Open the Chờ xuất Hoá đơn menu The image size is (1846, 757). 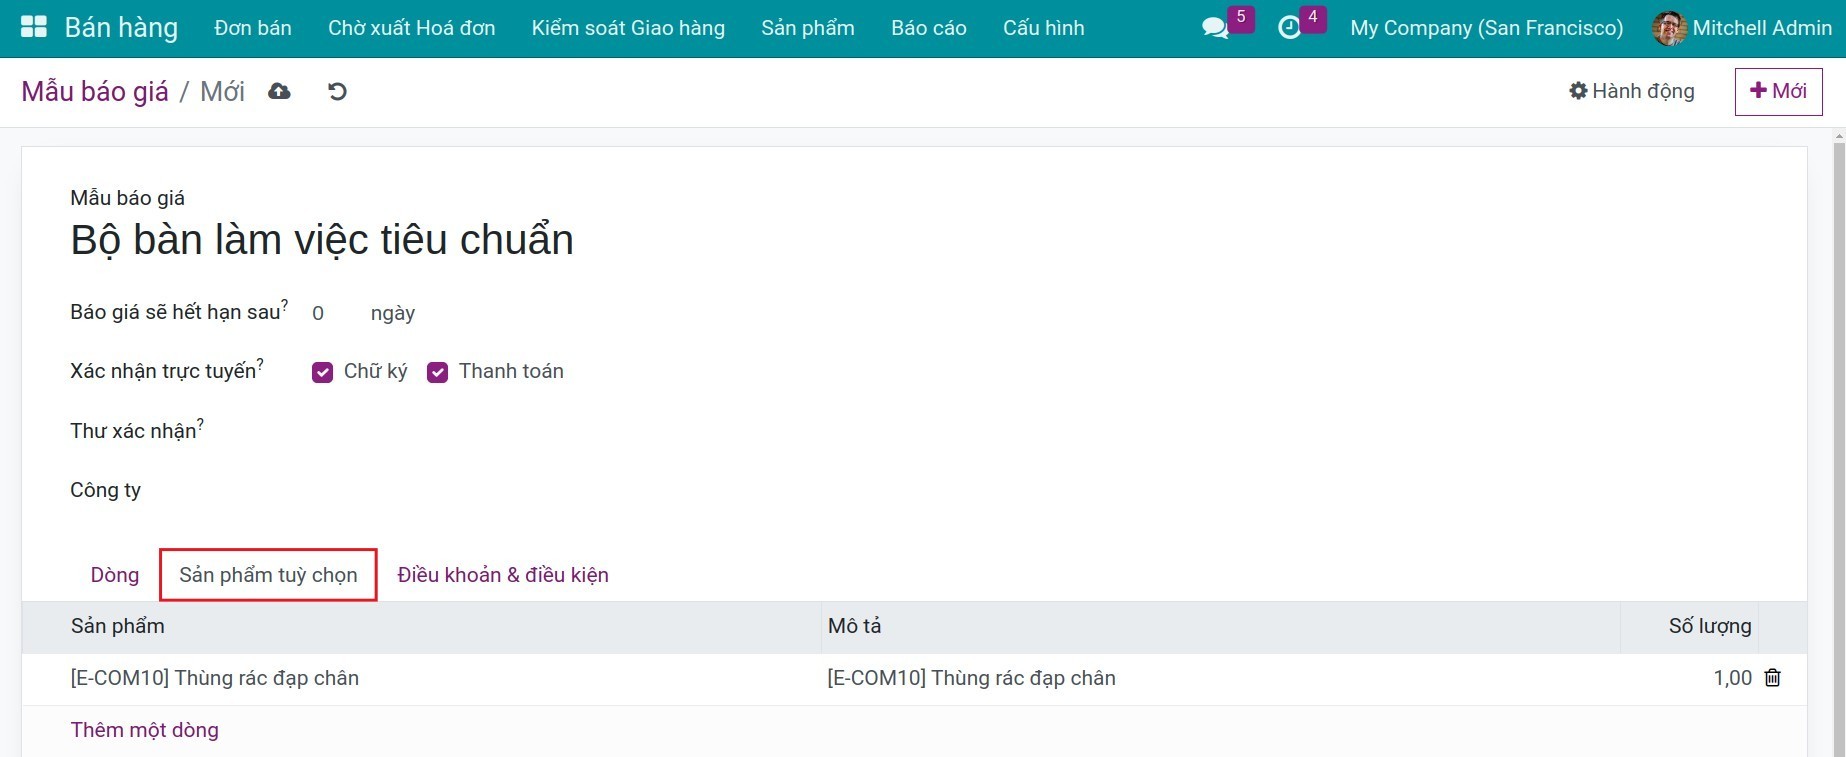(x=412, y=28)
